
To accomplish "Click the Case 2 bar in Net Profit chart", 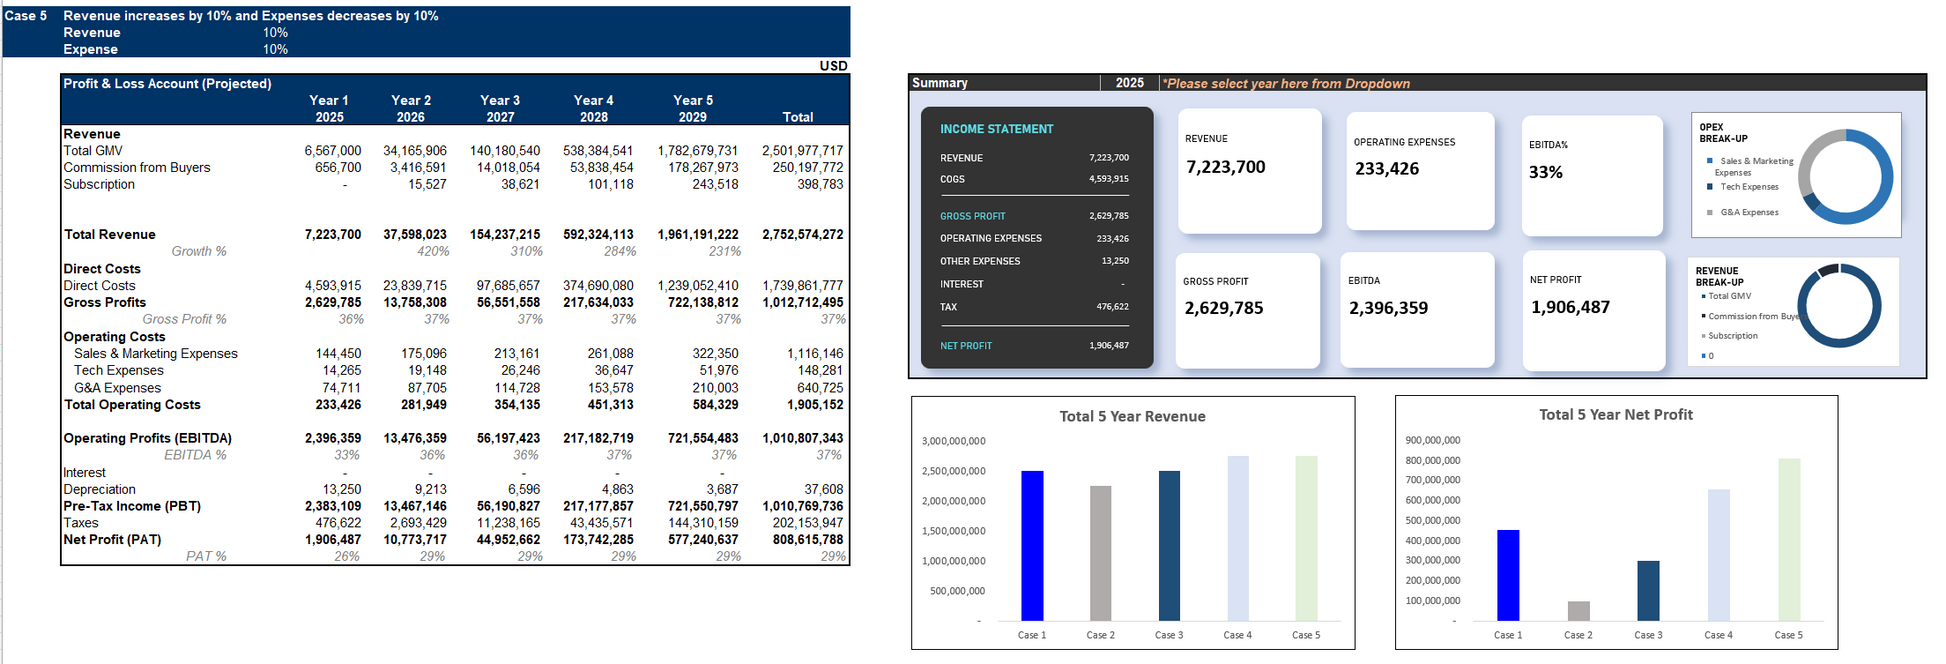I will pos(1578,611).
